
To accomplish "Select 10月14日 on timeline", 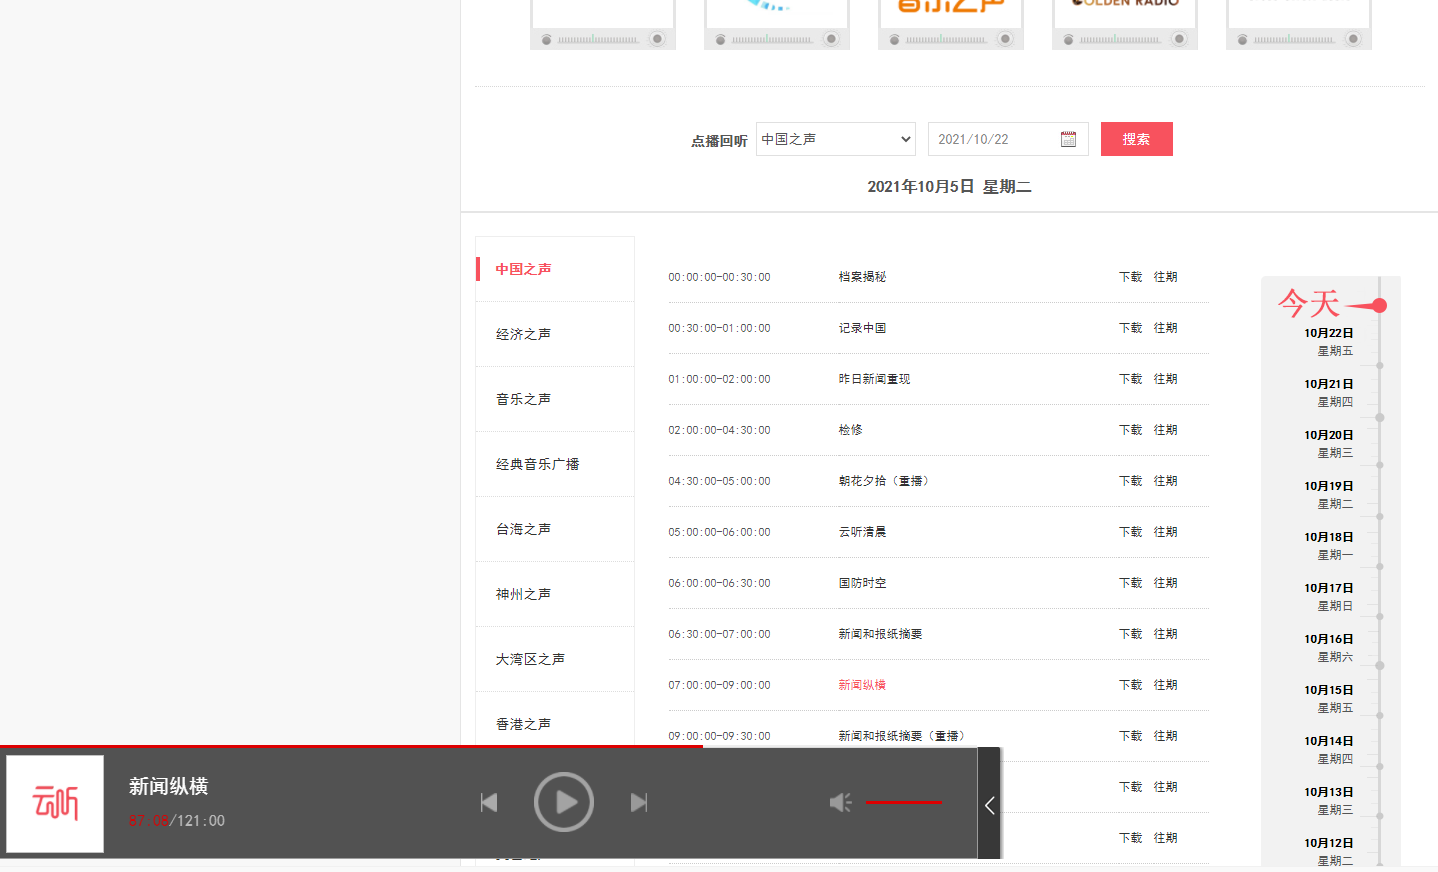I will click(1328, 749).
